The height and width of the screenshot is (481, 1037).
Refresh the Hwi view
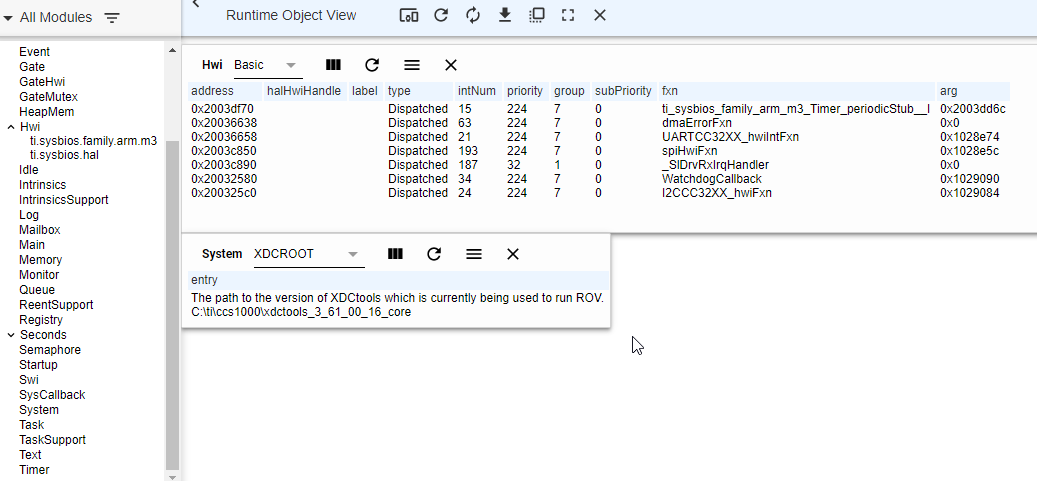372,65
